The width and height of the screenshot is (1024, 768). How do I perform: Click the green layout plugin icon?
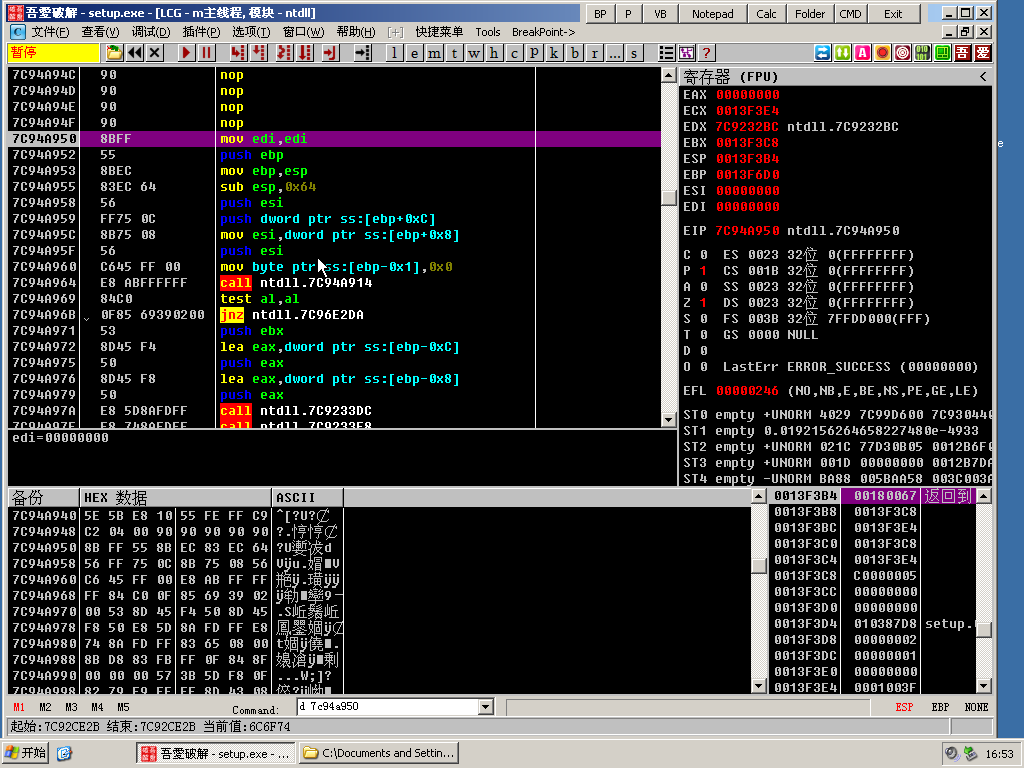pos(942,53)
